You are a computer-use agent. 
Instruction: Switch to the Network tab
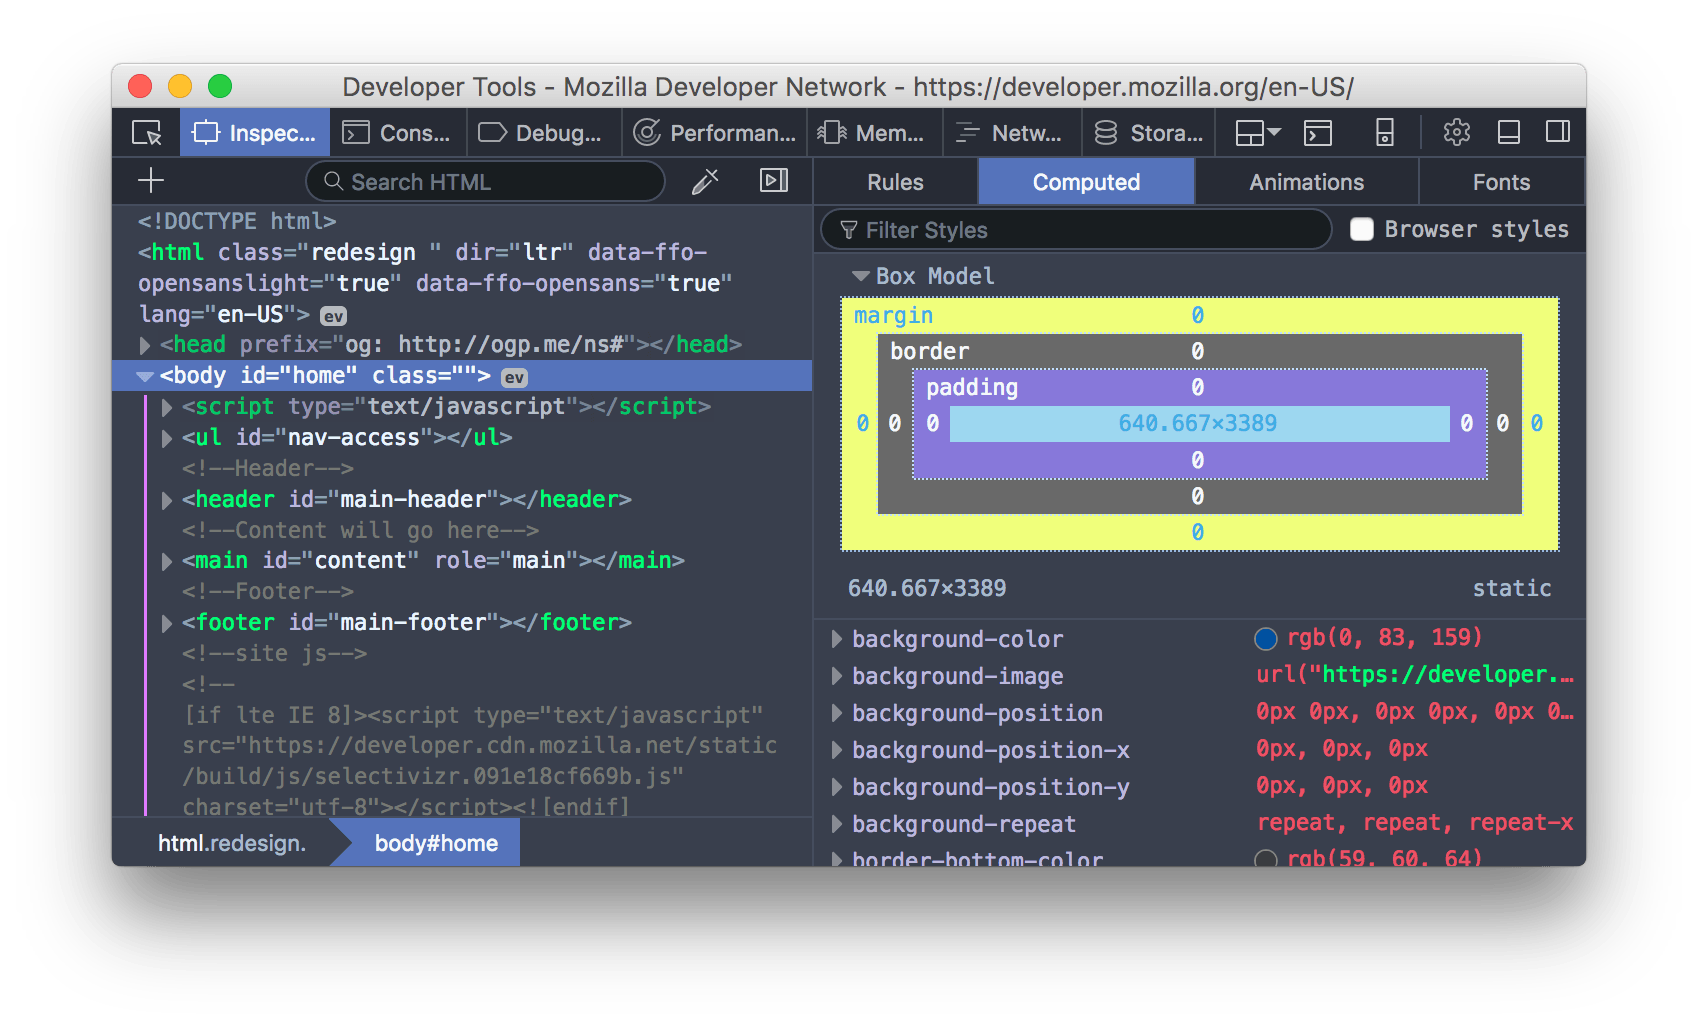[1010, 133]
